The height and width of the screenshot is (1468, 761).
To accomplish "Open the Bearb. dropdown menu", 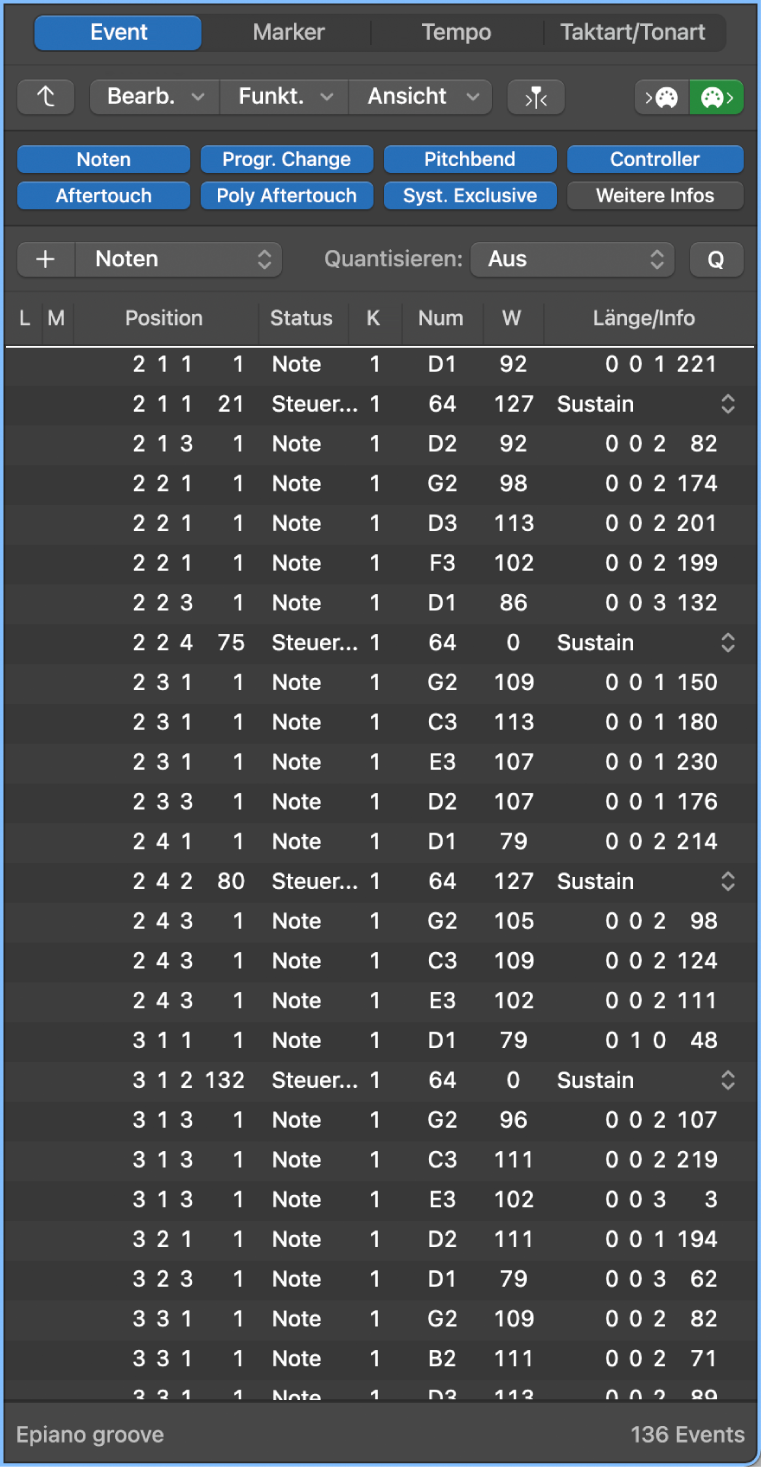I will [155, 97].
